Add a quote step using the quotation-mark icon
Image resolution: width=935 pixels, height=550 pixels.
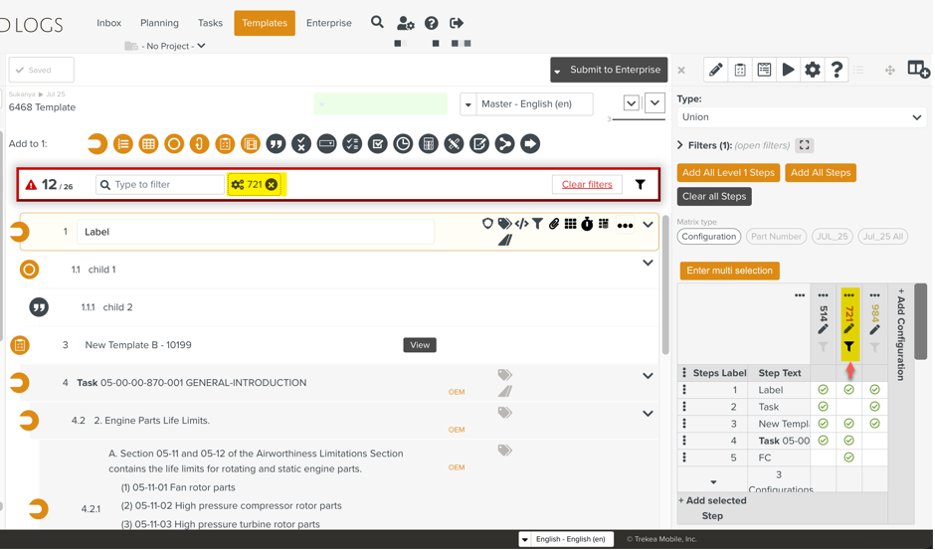pyautogui.click(x=275, y=144)
